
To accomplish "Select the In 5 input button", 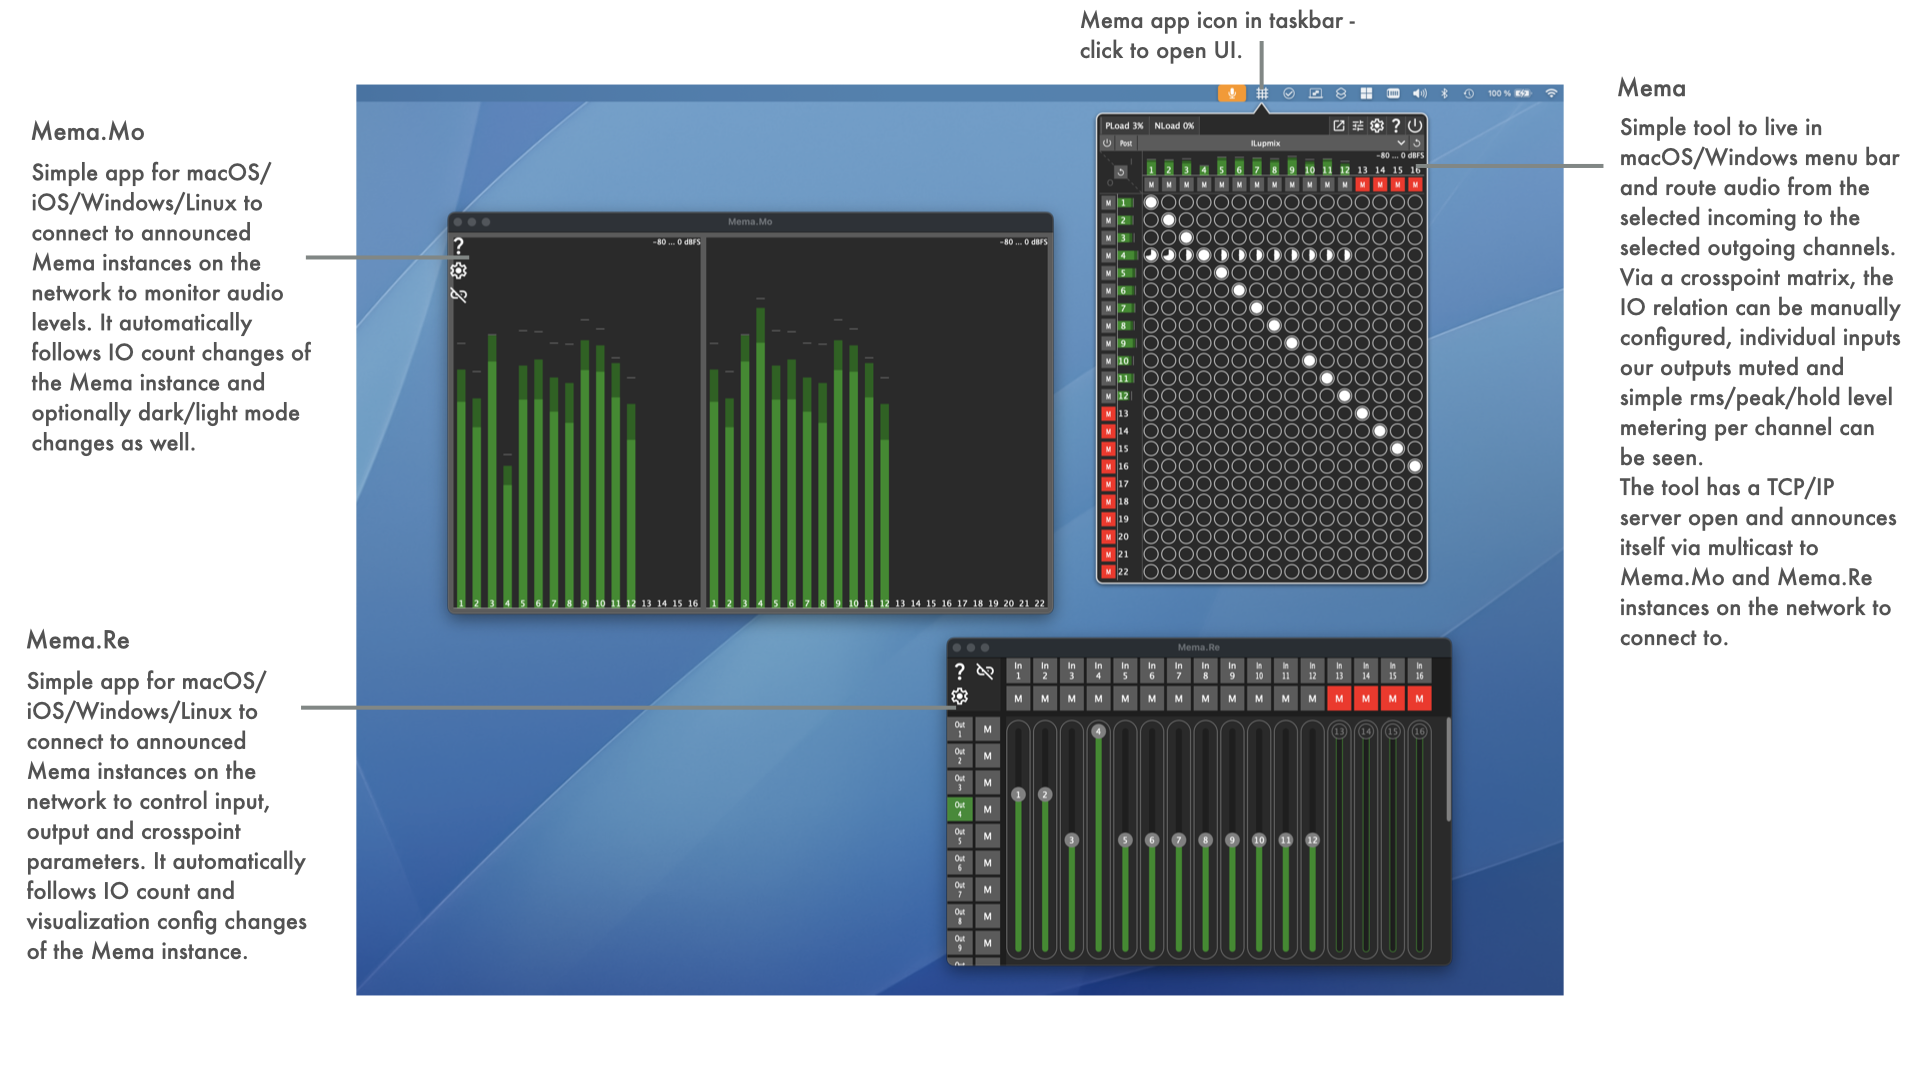I will point(1125,670).
